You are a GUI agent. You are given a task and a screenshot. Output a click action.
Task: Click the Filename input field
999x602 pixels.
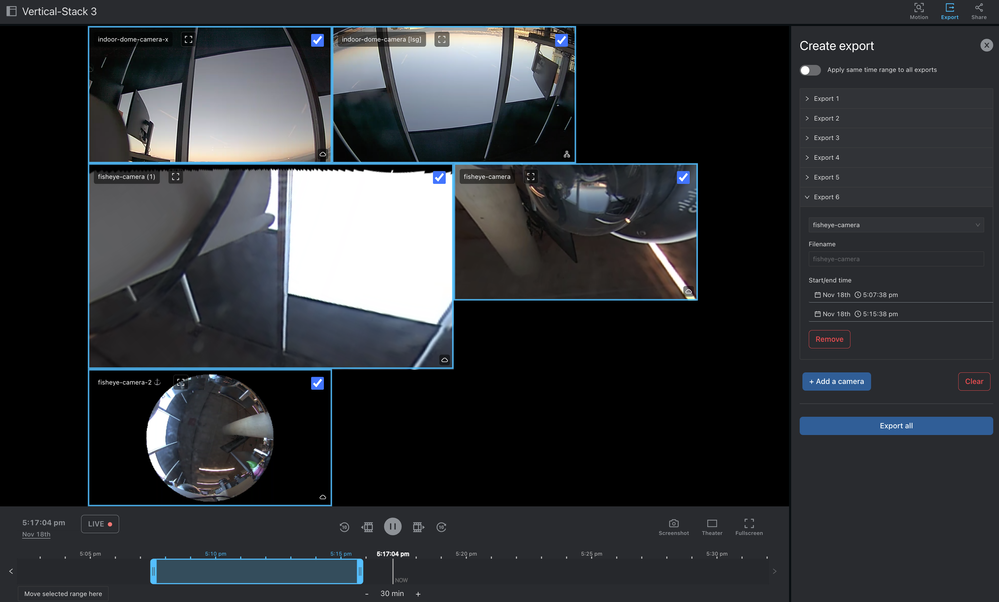tap(896, 259)
